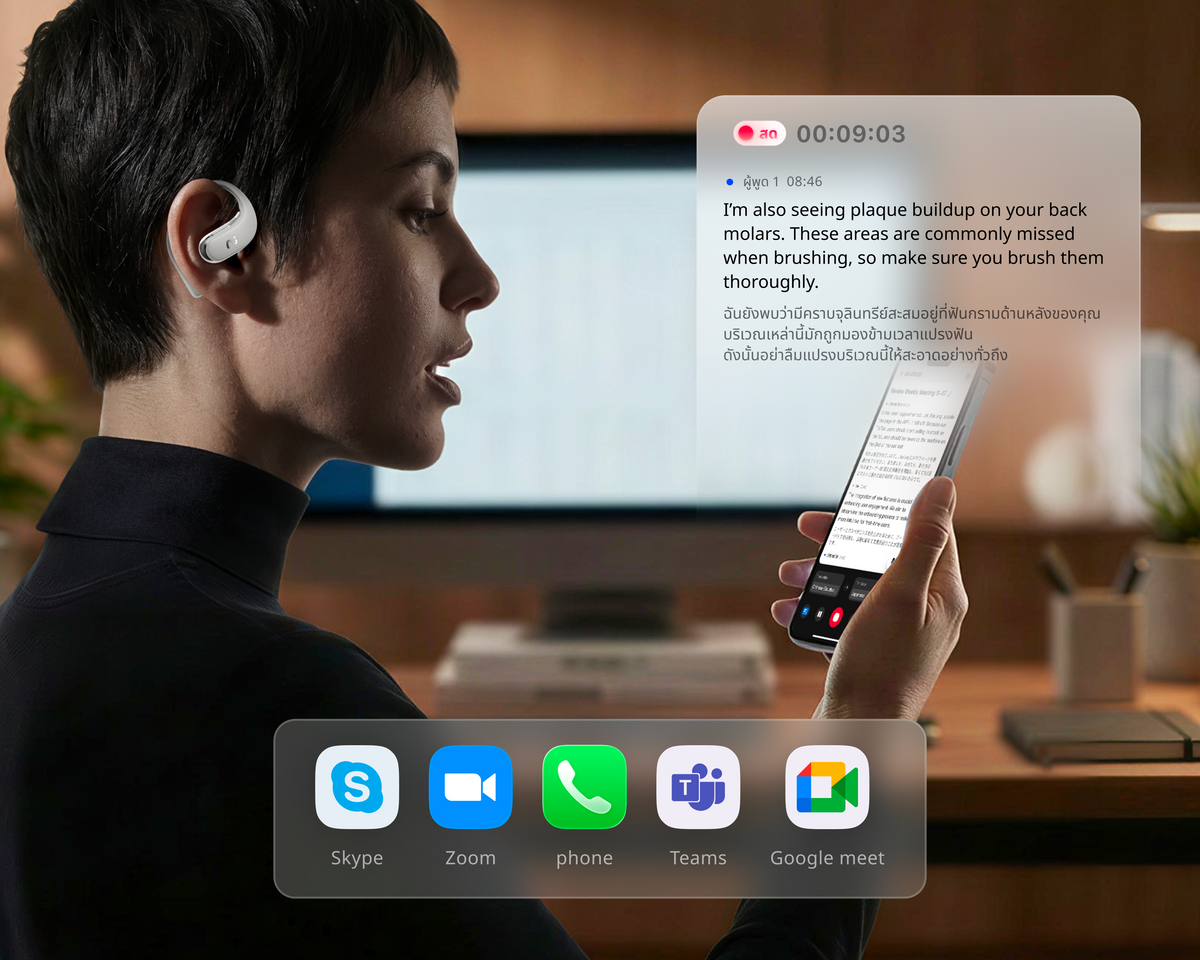
Task: Tap the green phone call icon
Action: click(x=584, y=787)
